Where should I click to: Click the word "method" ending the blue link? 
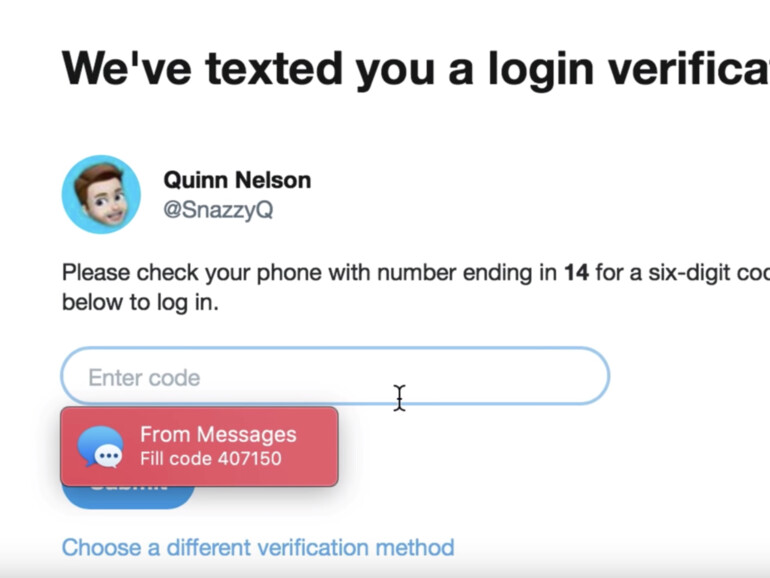pyautogui.click(x=415, y=548)
